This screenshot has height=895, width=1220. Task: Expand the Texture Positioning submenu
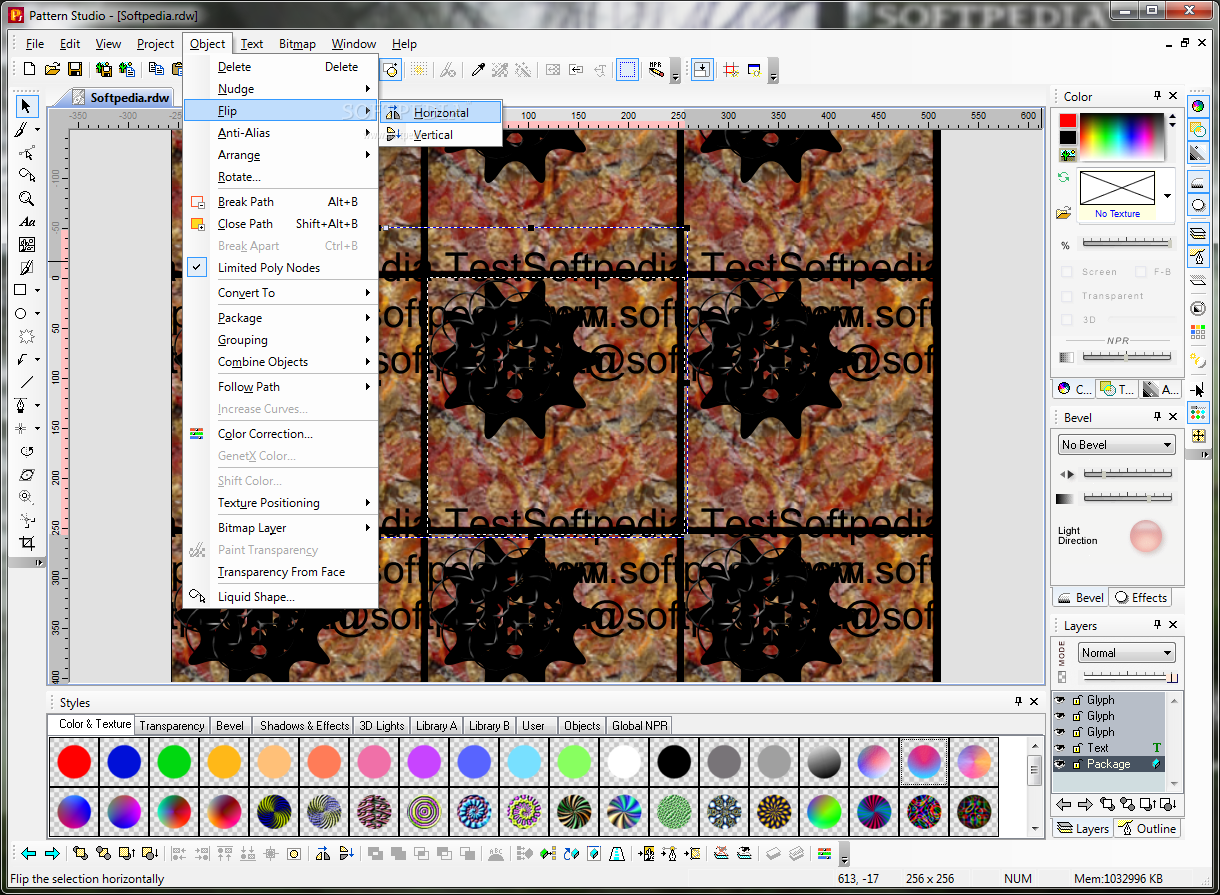click(x=280, y=503)
